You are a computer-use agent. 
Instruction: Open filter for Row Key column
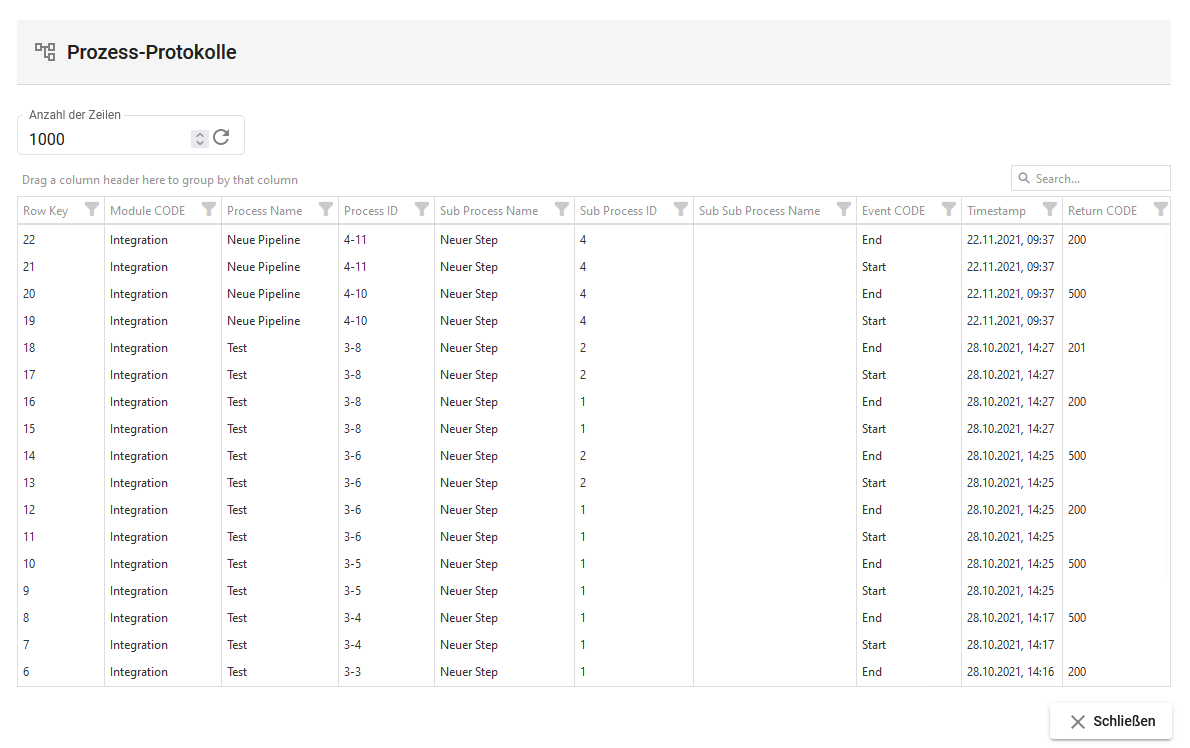tap(92, 210)
